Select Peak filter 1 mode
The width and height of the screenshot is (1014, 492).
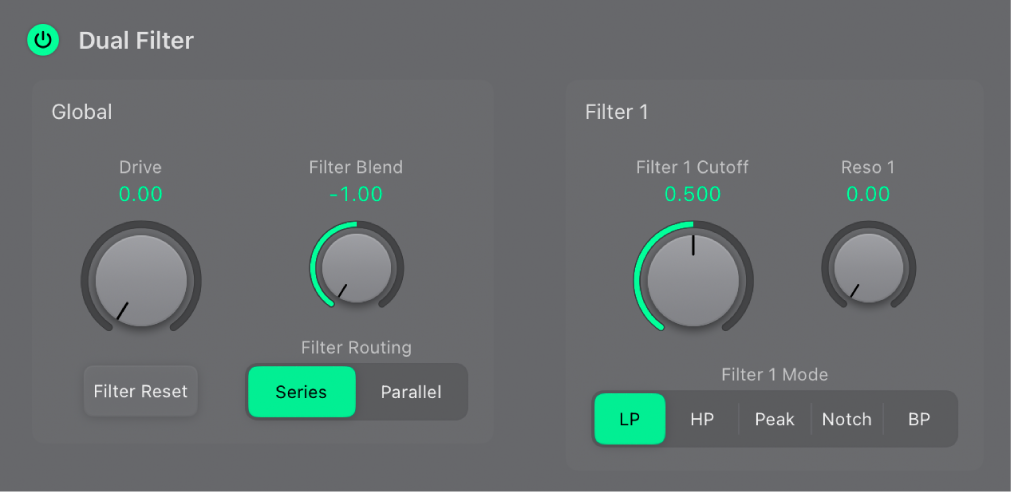coord(774,419)
